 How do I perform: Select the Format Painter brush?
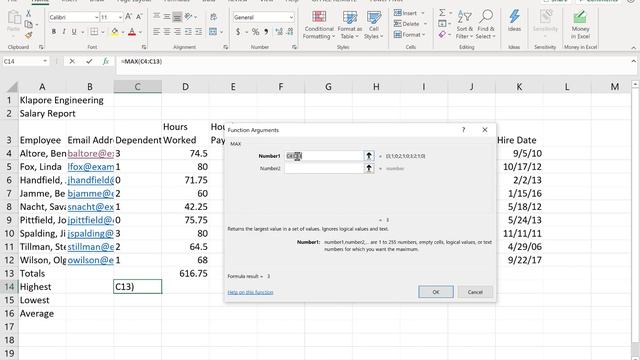pos(28,35)
